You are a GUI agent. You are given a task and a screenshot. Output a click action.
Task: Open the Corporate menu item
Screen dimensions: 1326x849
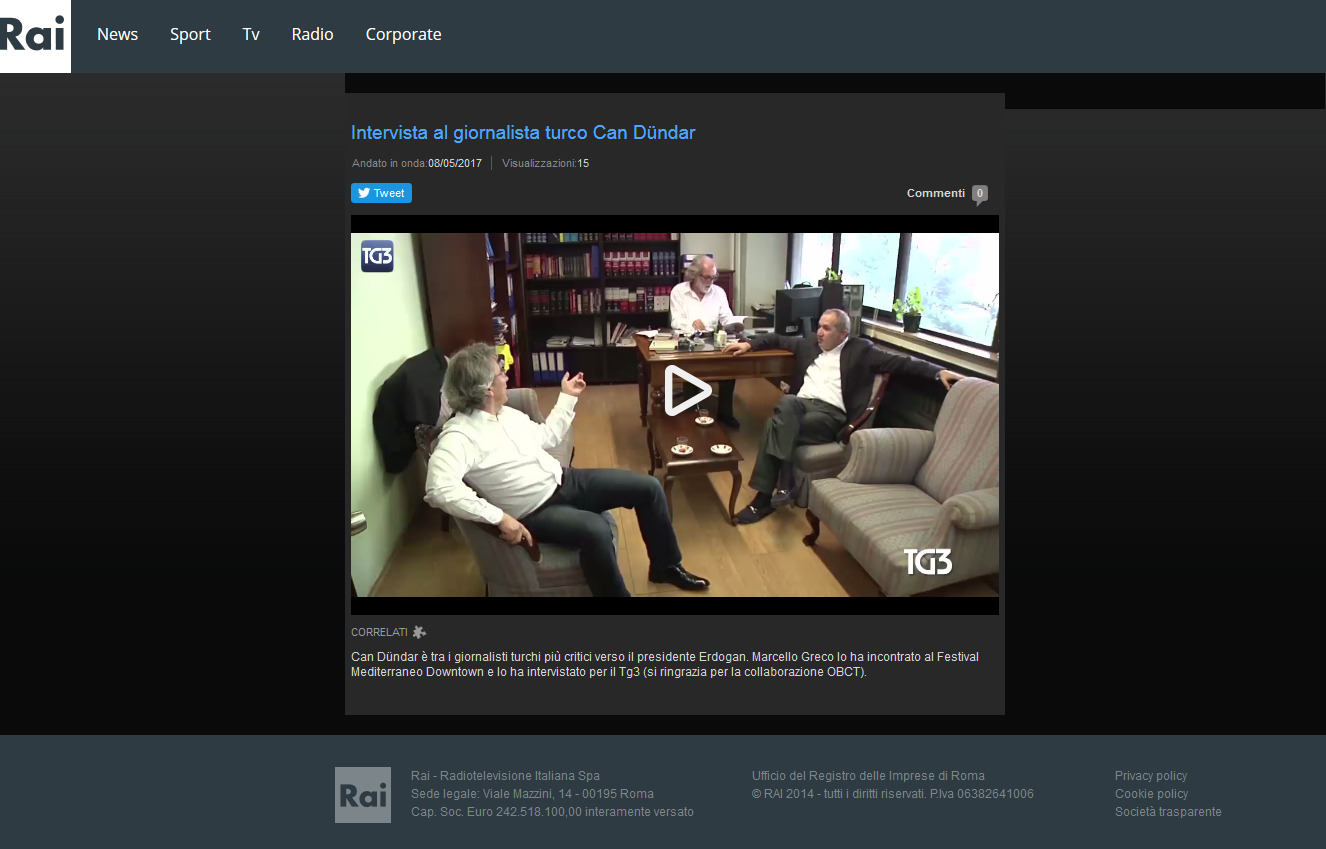[403, 34]
